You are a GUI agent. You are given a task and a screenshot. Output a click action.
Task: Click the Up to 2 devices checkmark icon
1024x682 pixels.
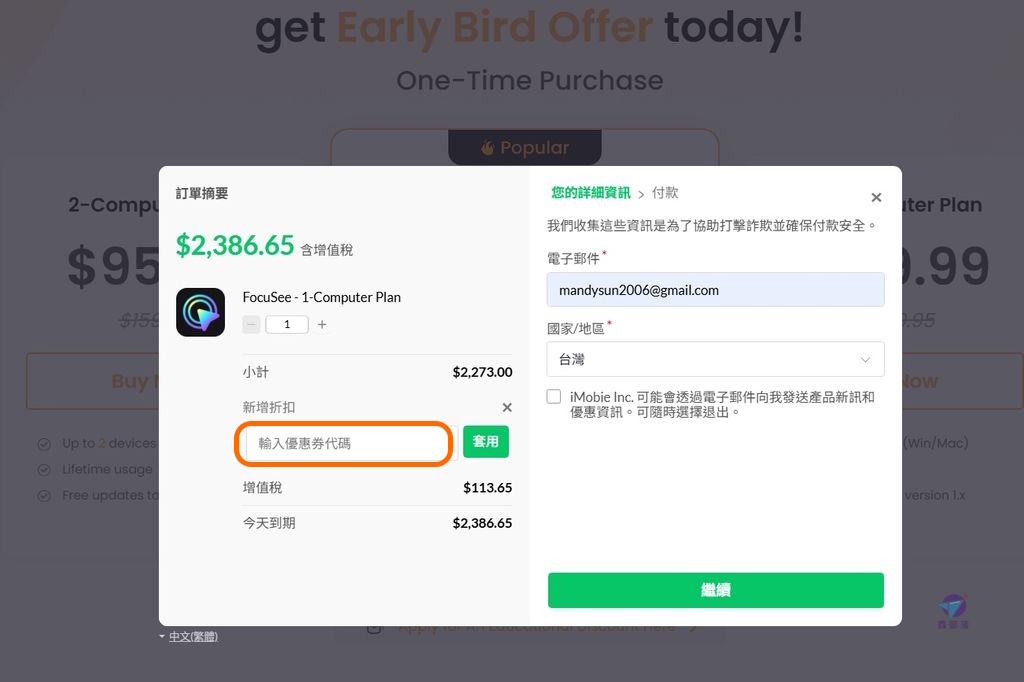tap(44, 444)
